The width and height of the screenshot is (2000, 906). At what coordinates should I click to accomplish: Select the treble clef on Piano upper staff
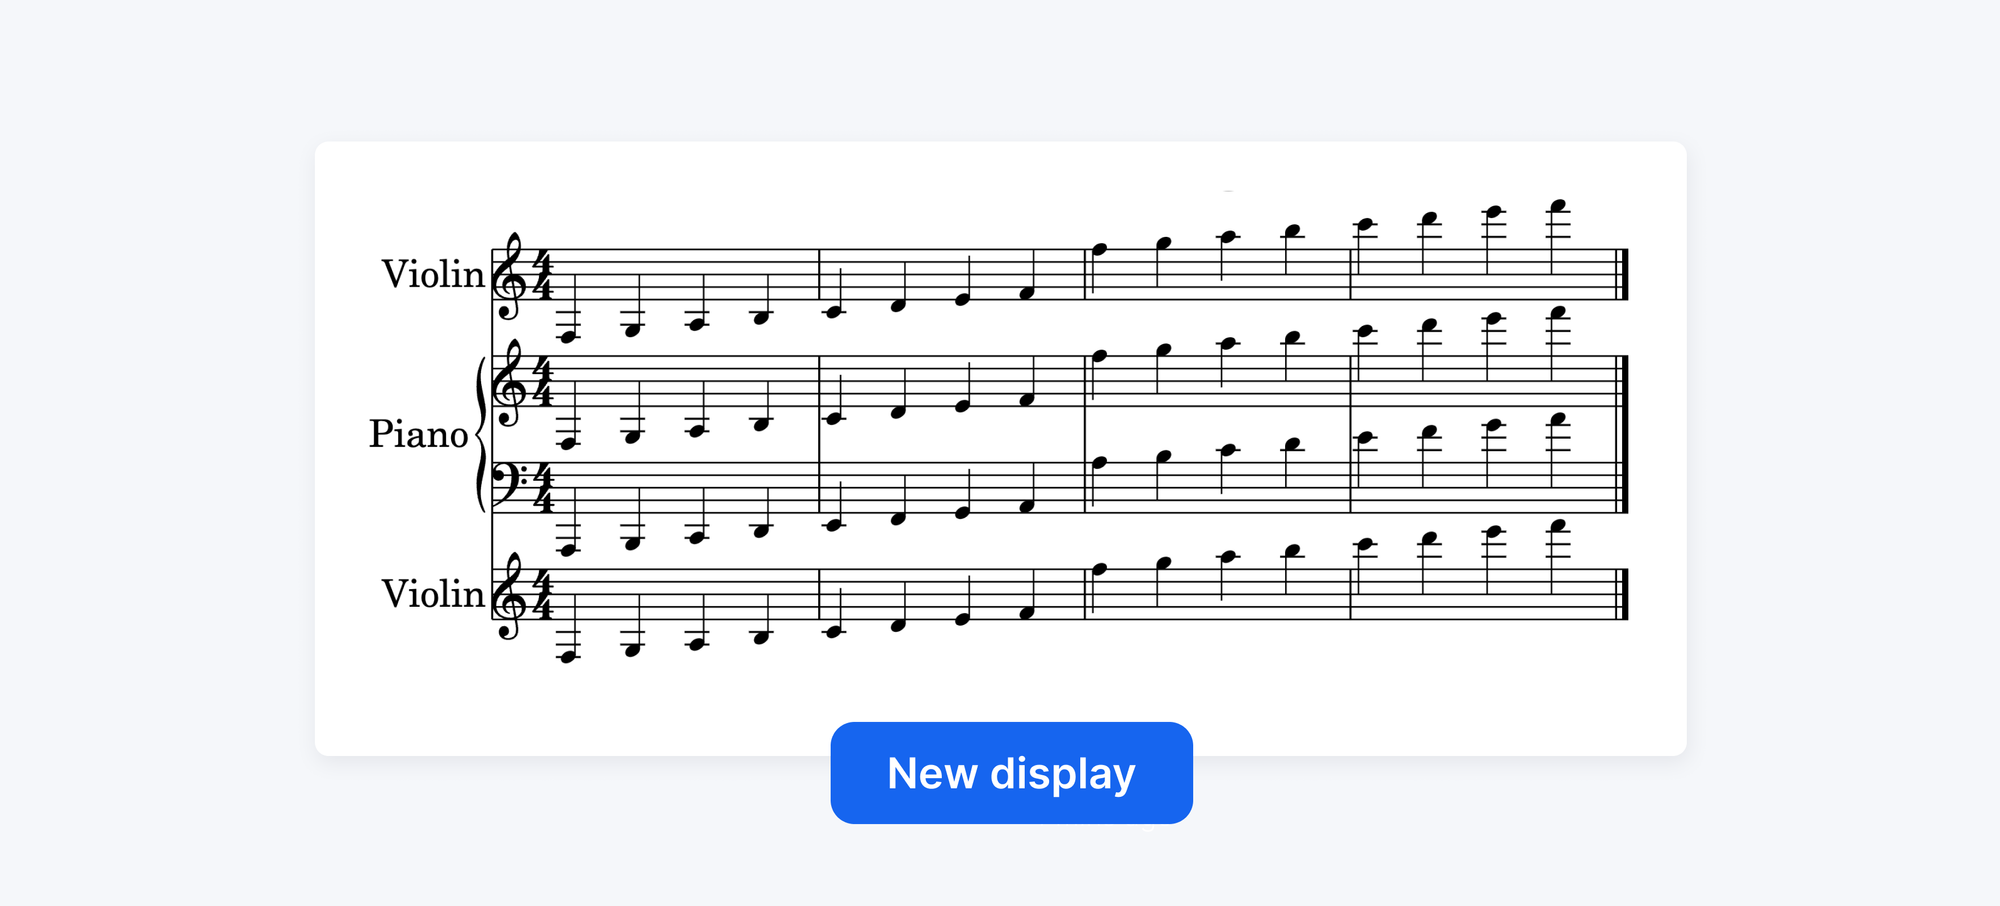[510, 383]
